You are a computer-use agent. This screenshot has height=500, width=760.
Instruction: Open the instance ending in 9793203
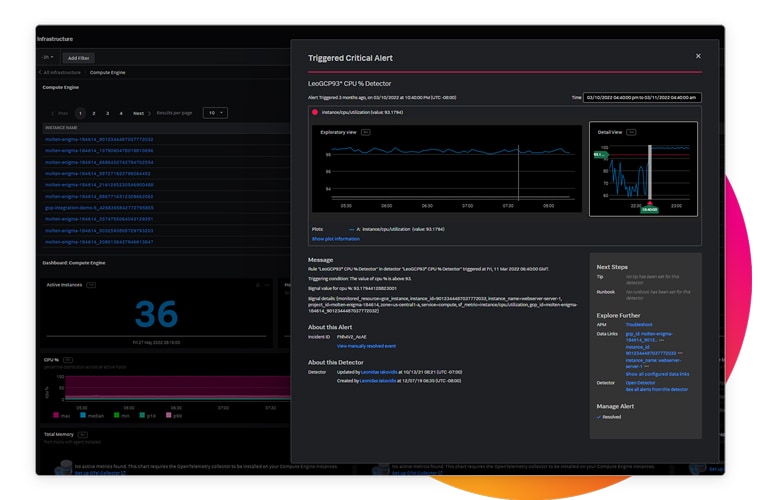pos(99,231)
